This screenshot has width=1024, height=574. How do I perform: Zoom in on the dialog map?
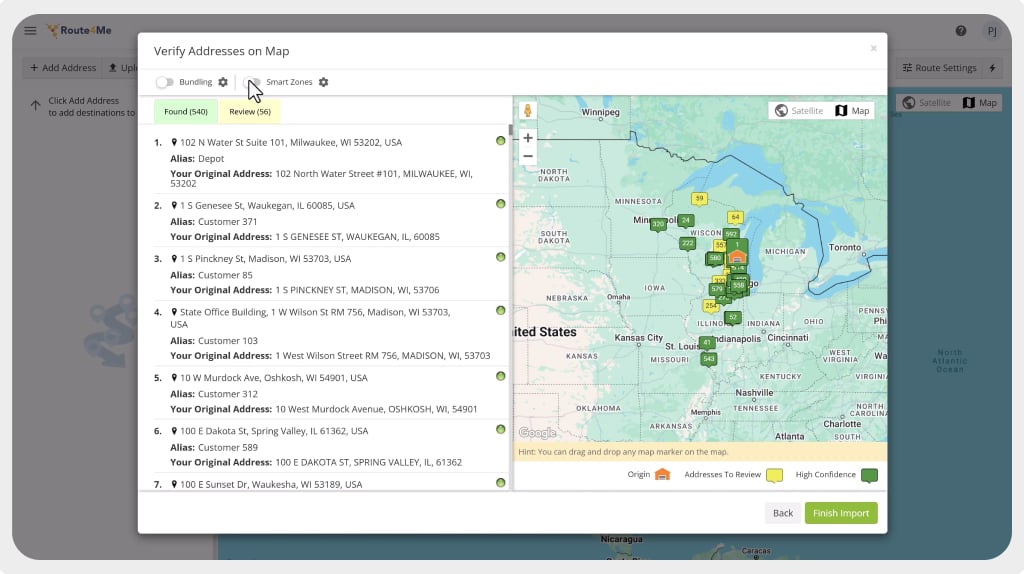[528, 138]
